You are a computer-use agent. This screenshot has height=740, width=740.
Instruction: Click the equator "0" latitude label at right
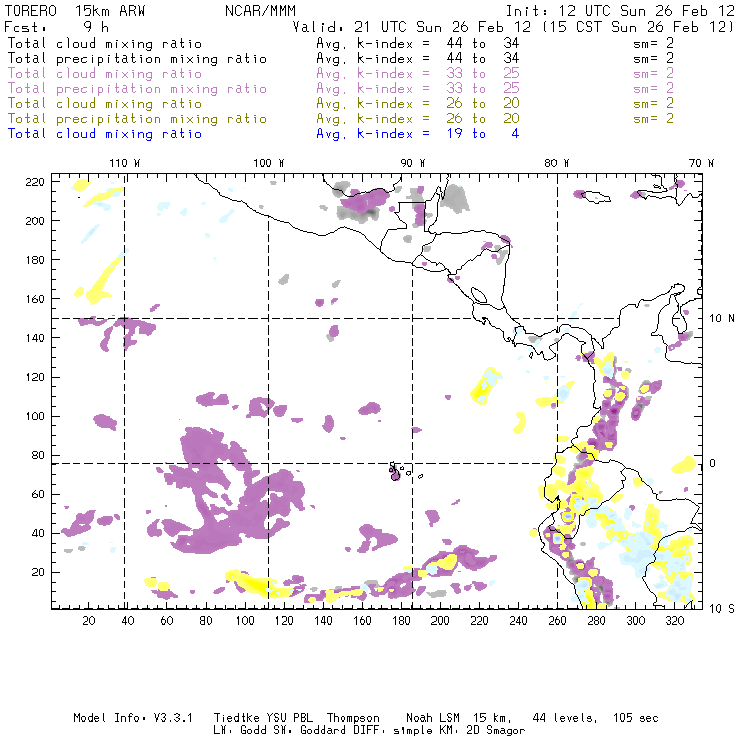(x=712, y=463)
